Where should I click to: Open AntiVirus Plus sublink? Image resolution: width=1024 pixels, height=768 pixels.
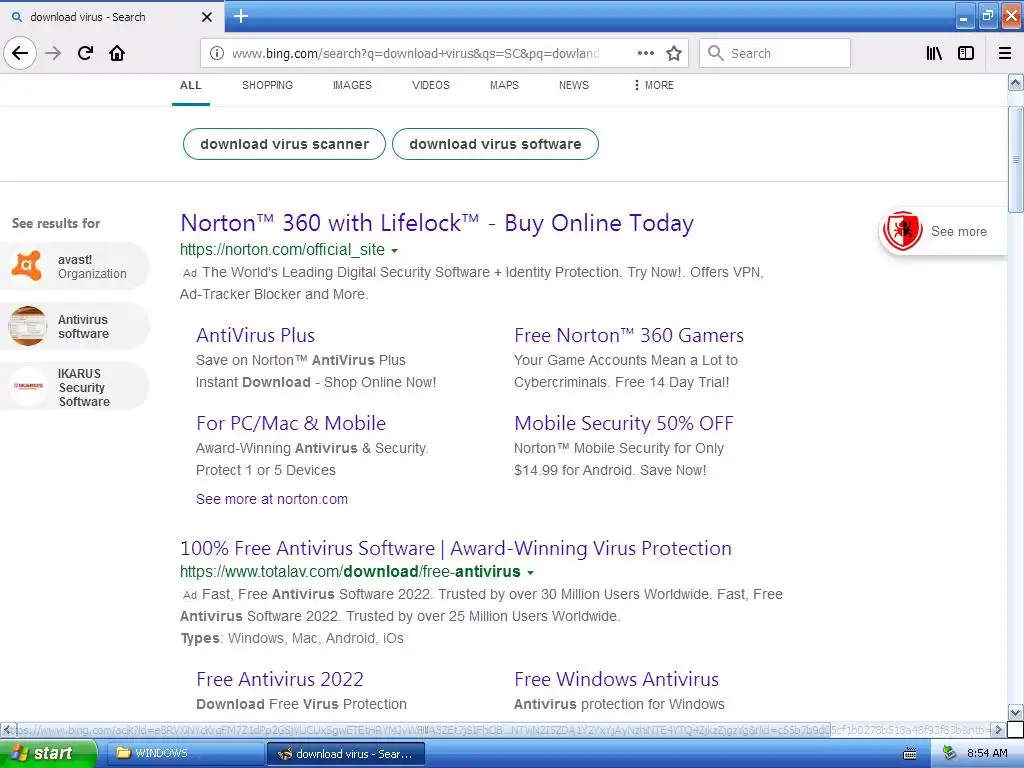pos(255,335)
